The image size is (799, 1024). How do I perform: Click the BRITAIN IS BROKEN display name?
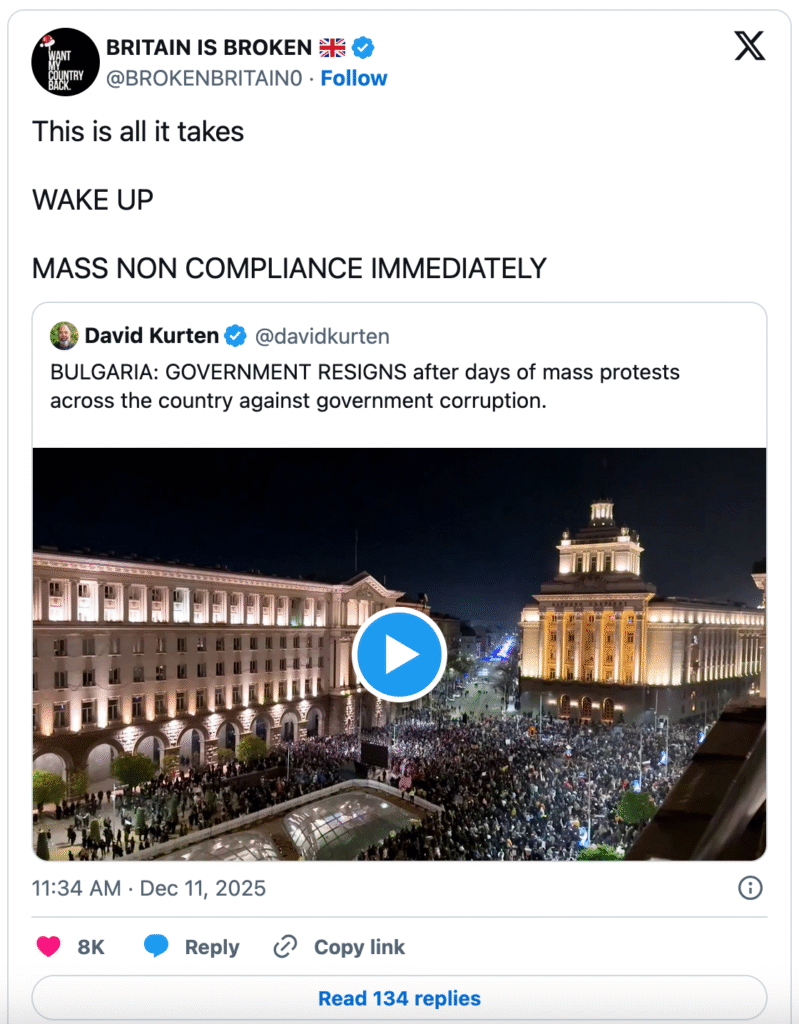click(208, 47)
